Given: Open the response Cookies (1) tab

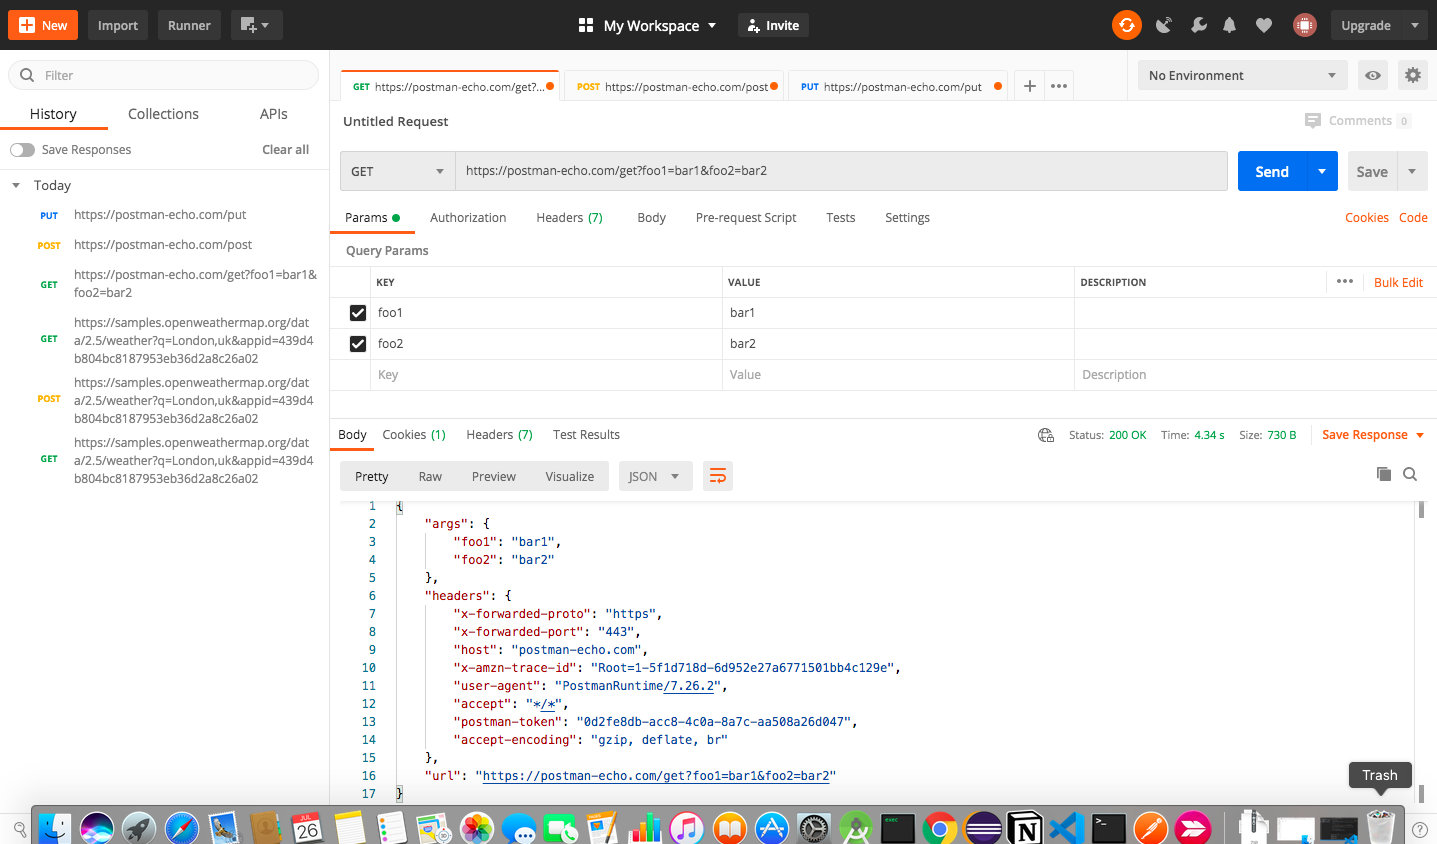Looking at the screenshot, I should (414, 435).
